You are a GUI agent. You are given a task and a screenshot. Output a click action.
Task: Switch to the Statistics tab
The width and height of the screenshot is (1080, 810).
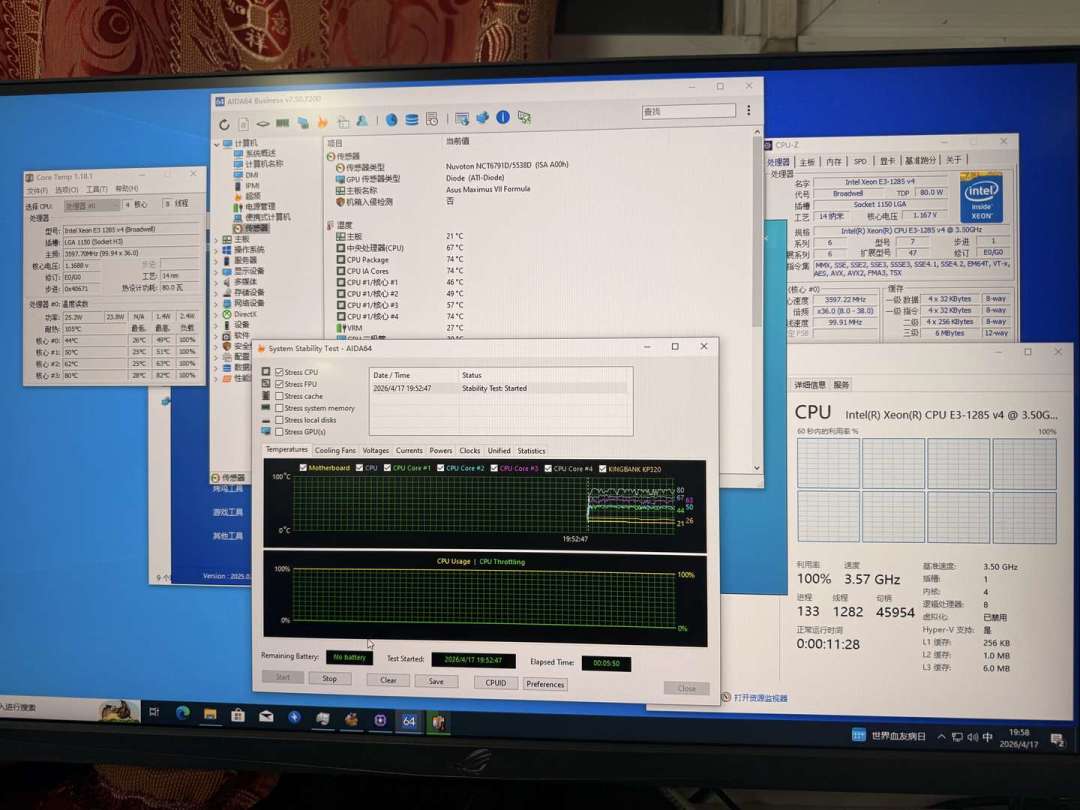pyautogui.click(x=531, y=451)
